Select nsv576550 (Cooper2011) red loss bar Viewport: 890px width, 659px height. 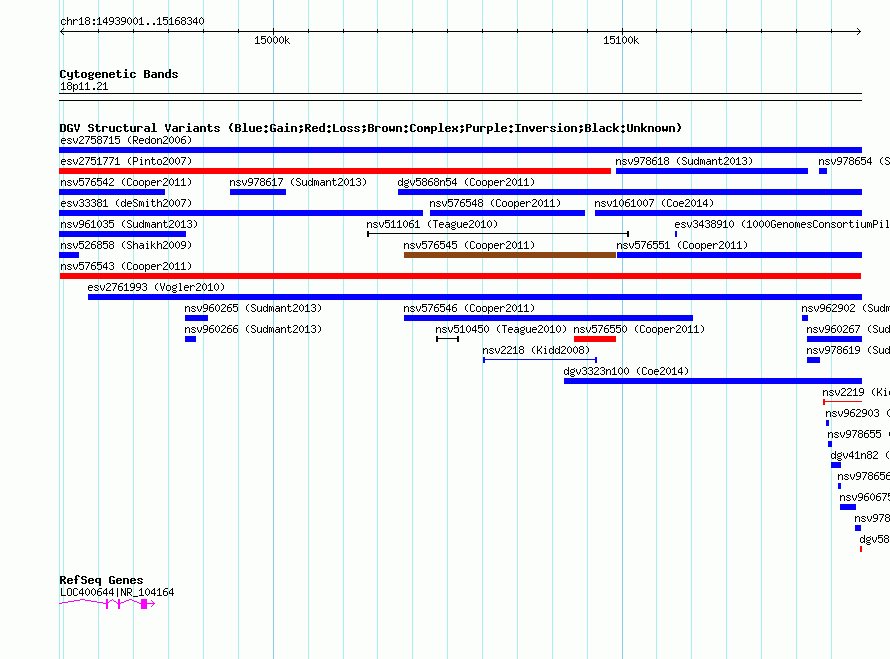click(595, 339)
